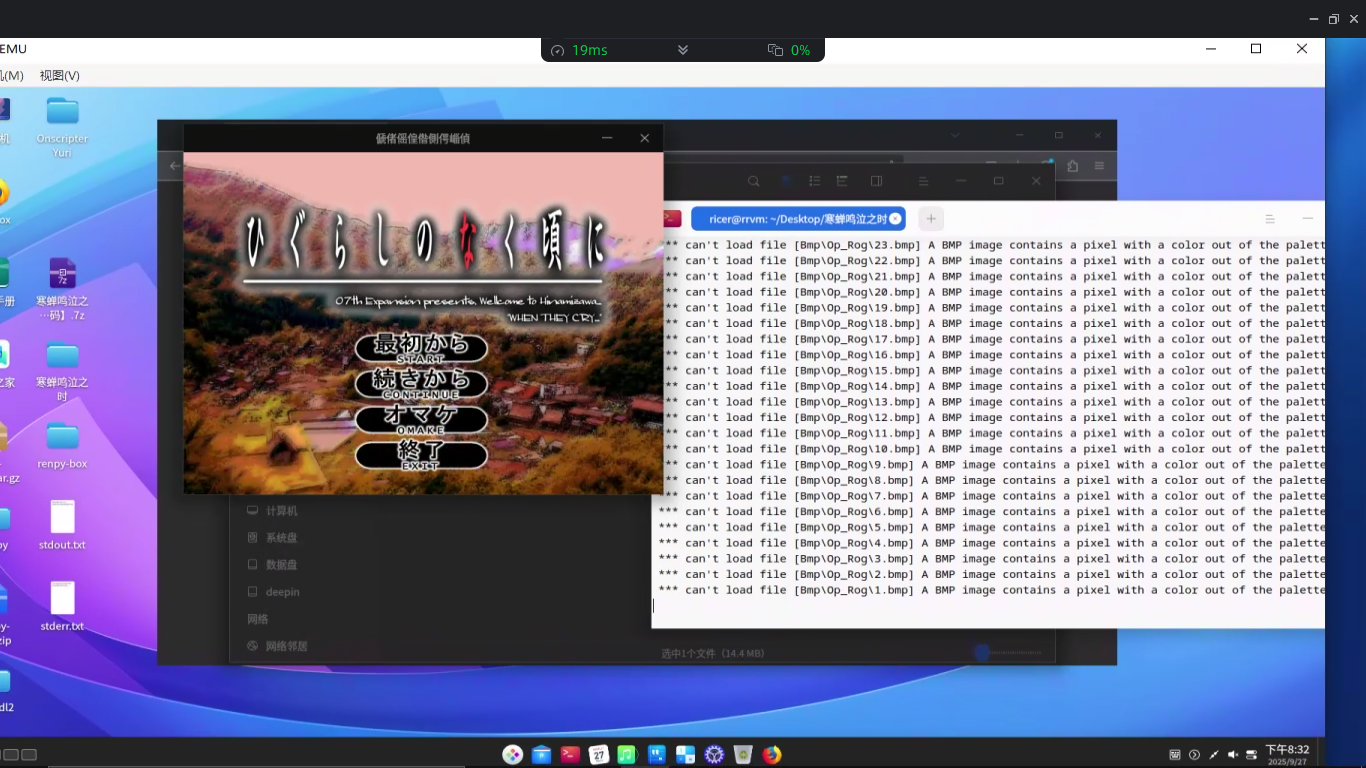
Task: Open music app in dock
Action: [x=627, y=755]
